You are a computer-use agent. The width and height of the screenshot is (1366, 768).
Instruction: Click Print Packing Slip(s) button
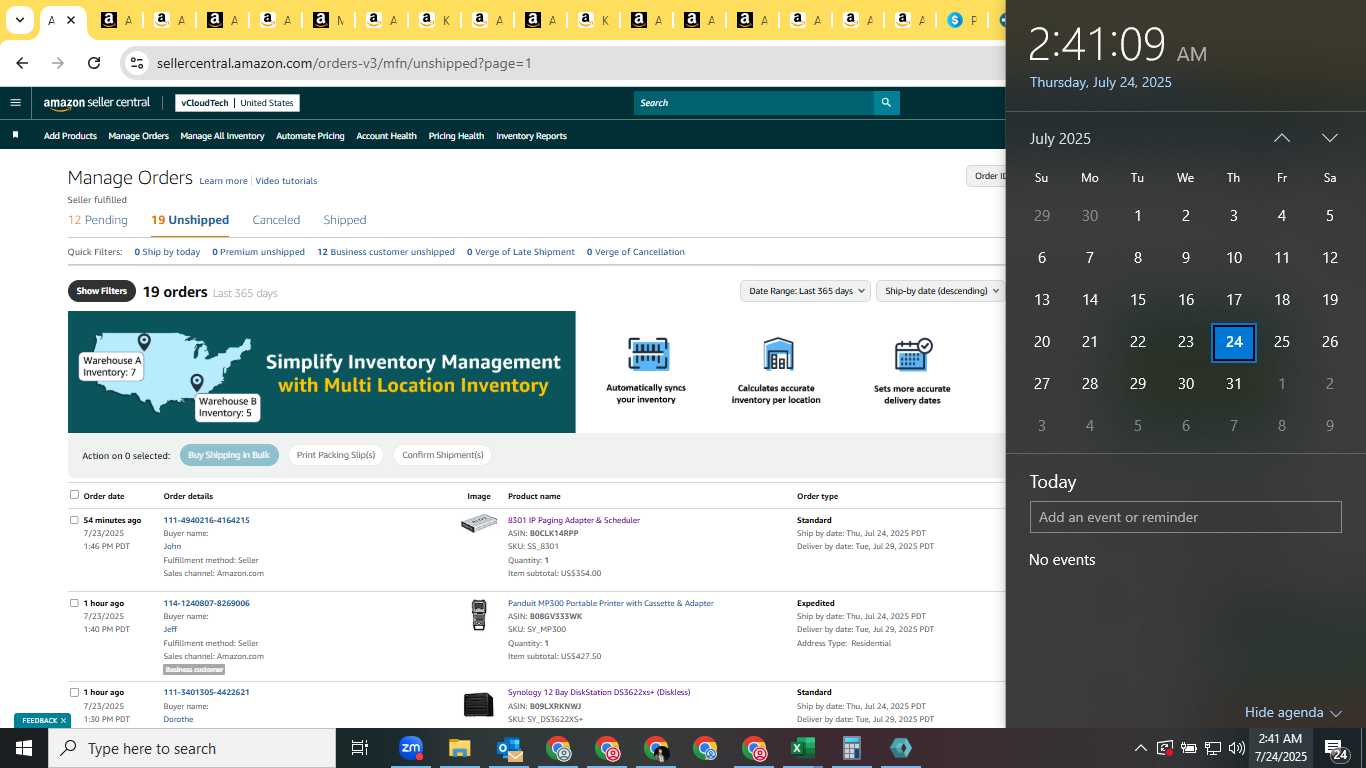(336, 455)
